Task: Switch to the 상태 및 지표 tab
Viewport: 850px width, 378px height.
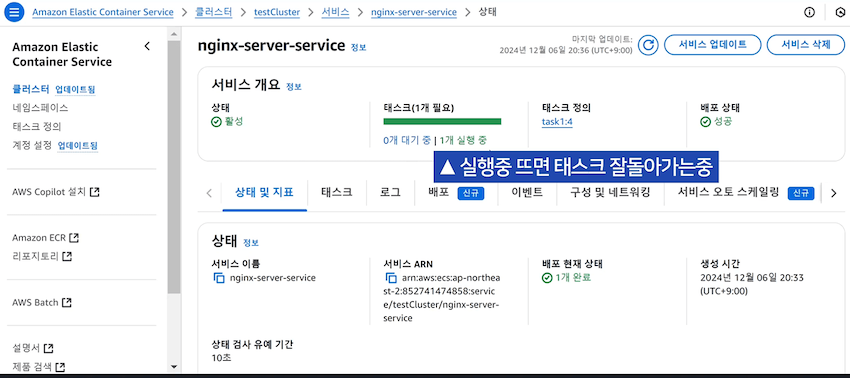Action: coord(265,193)
